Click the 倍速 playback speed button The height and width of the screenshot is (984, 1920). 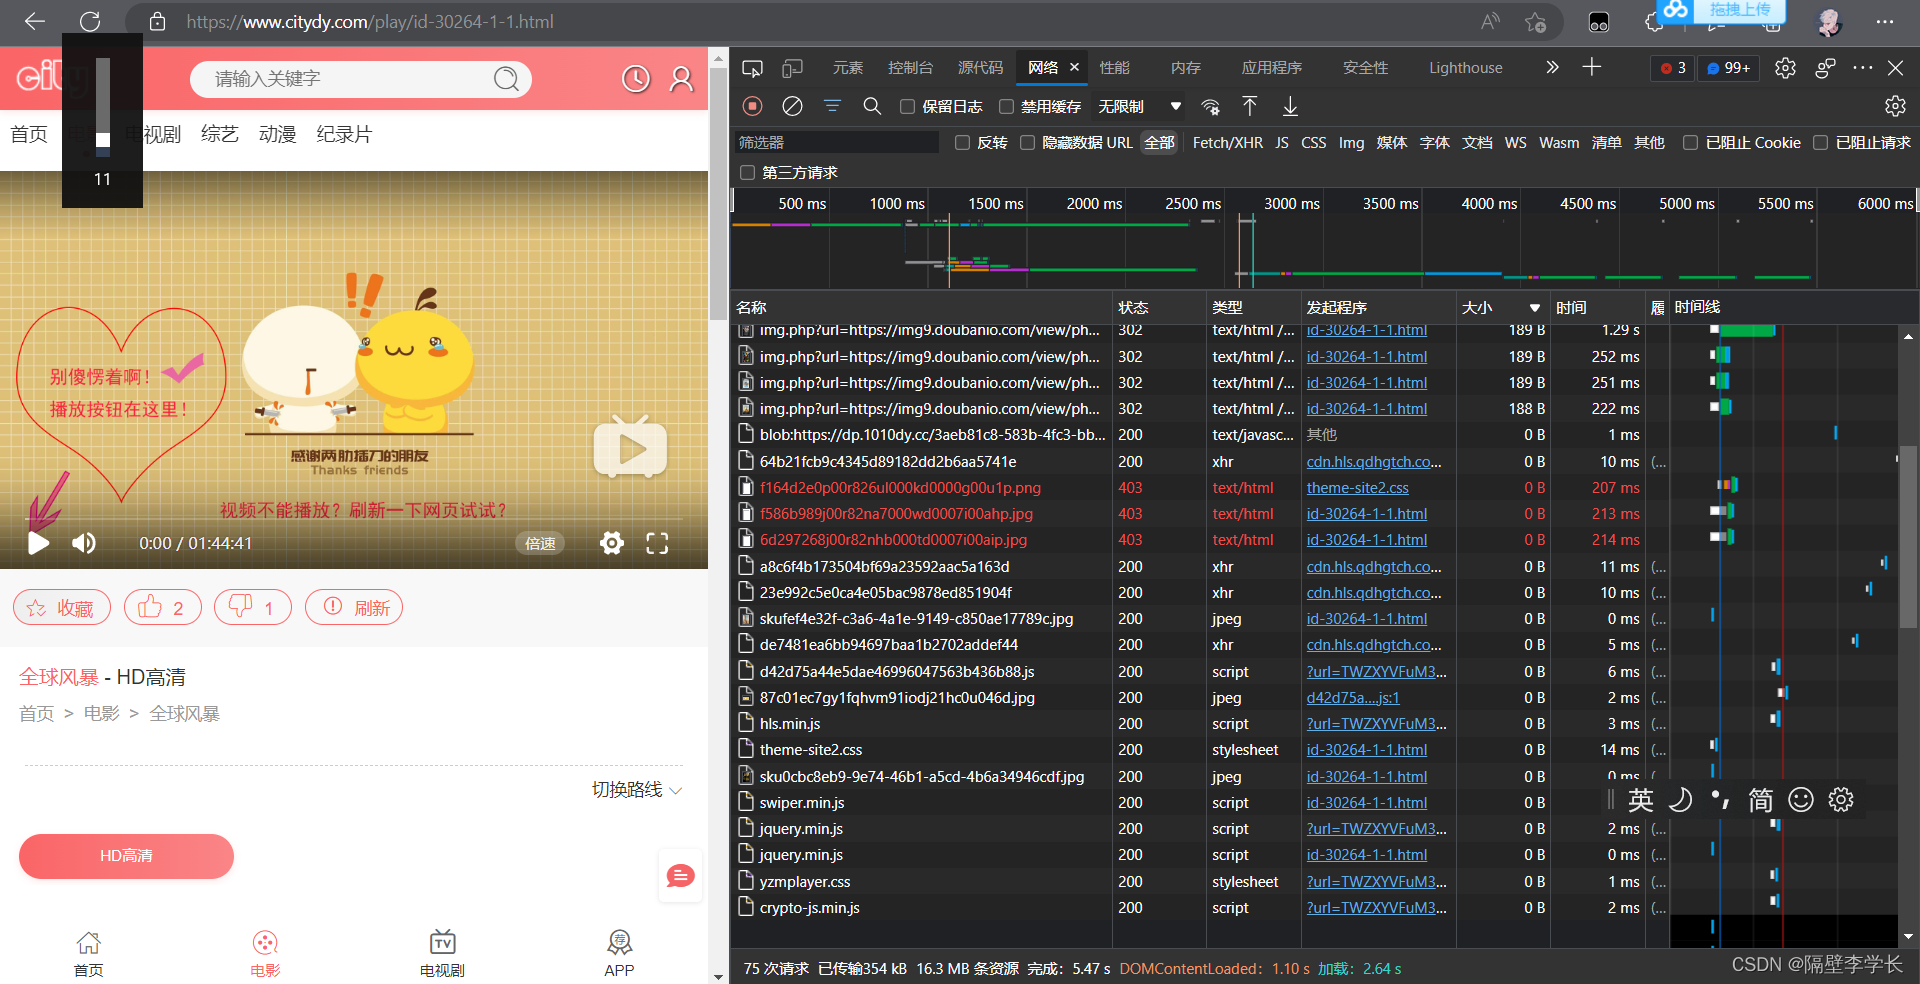pyautogui.click(x=541, y=543)
